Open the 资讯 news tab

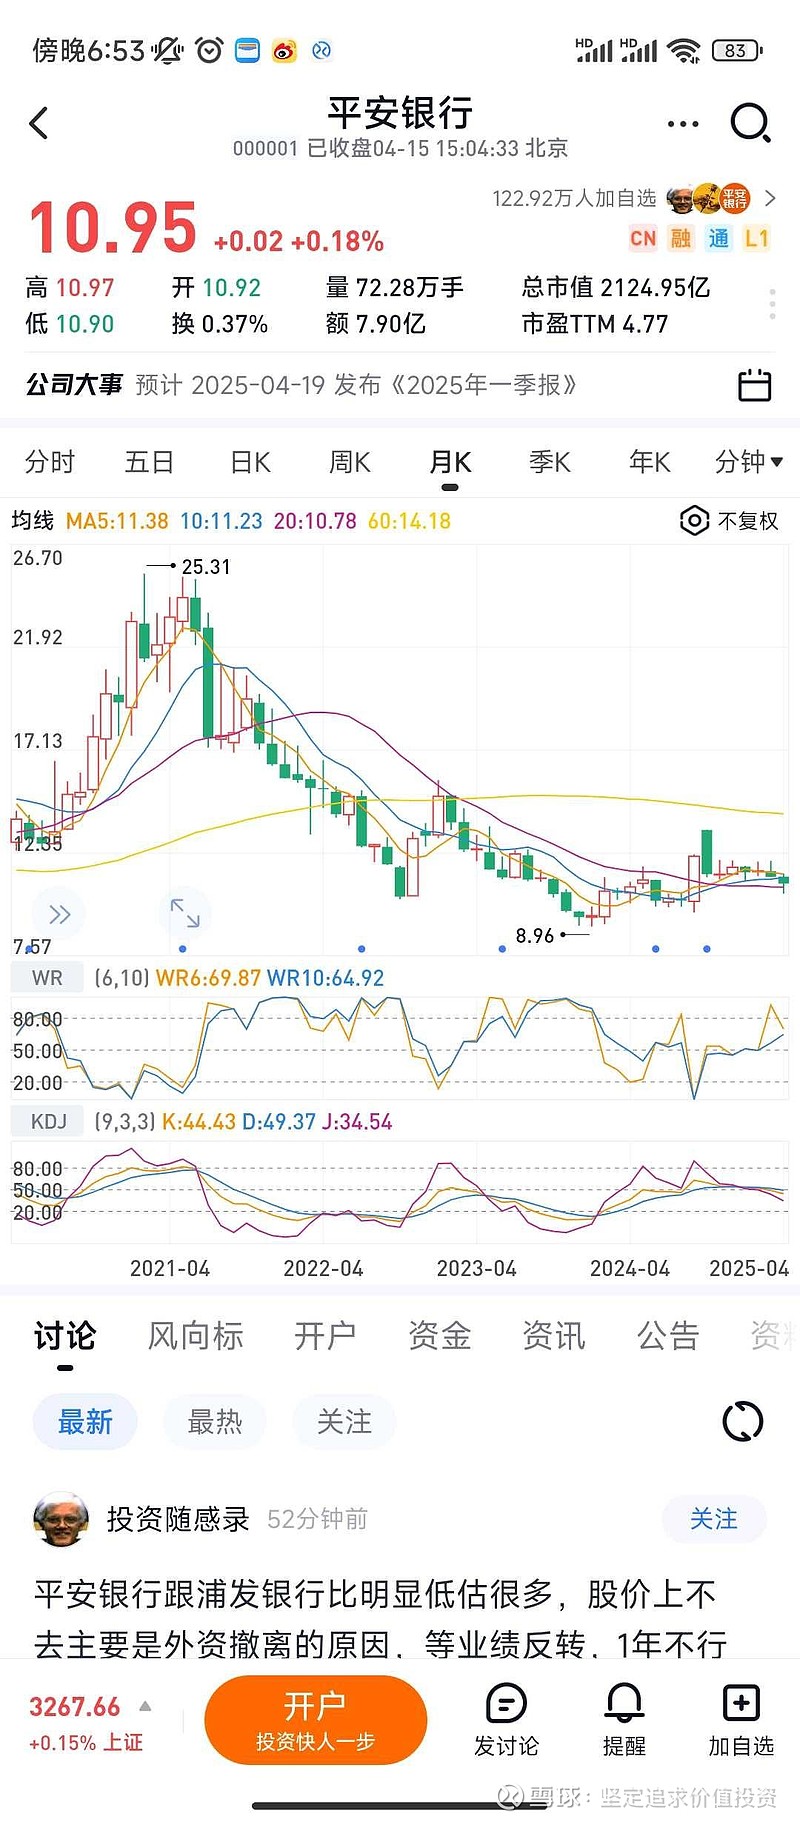click(554, 1336)
